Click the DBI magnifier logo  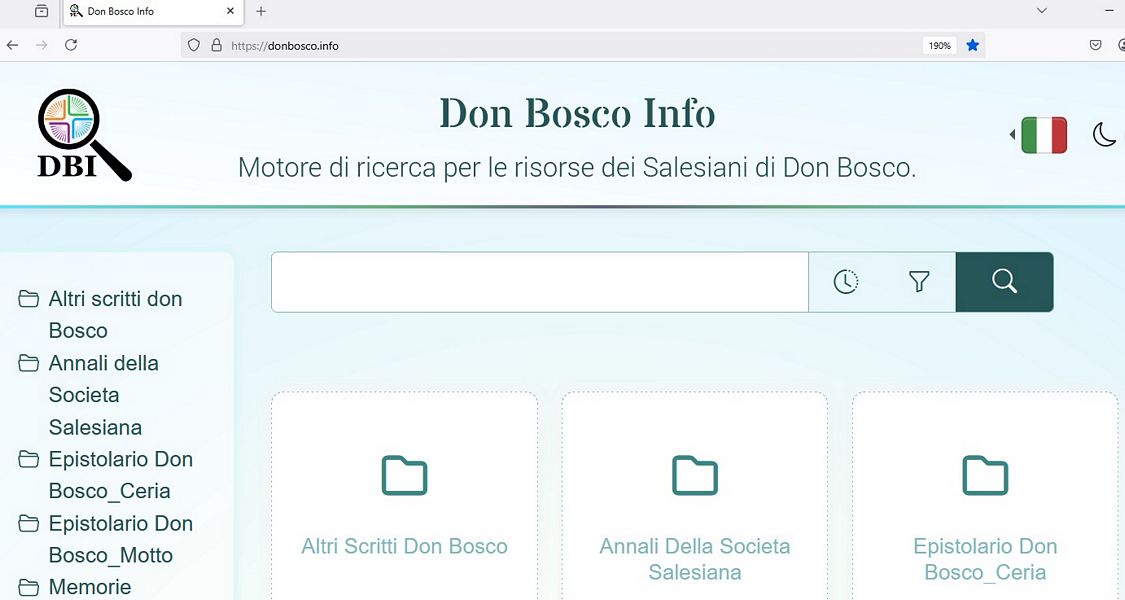tap(84, 135)
